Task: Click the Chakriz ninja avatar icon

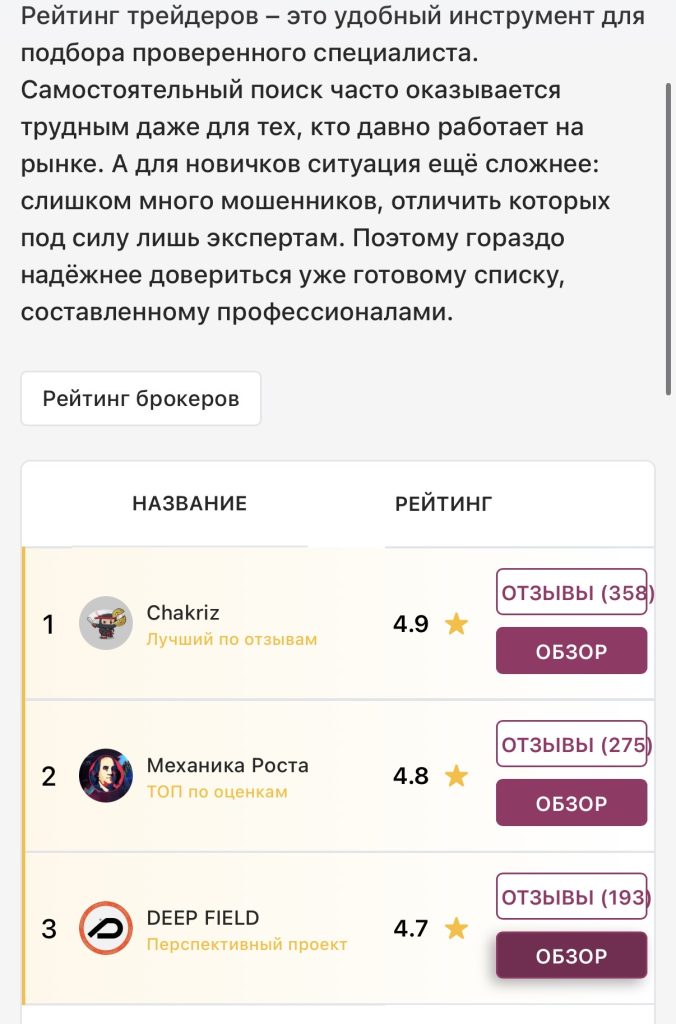Action: click(x=106, y=623)
